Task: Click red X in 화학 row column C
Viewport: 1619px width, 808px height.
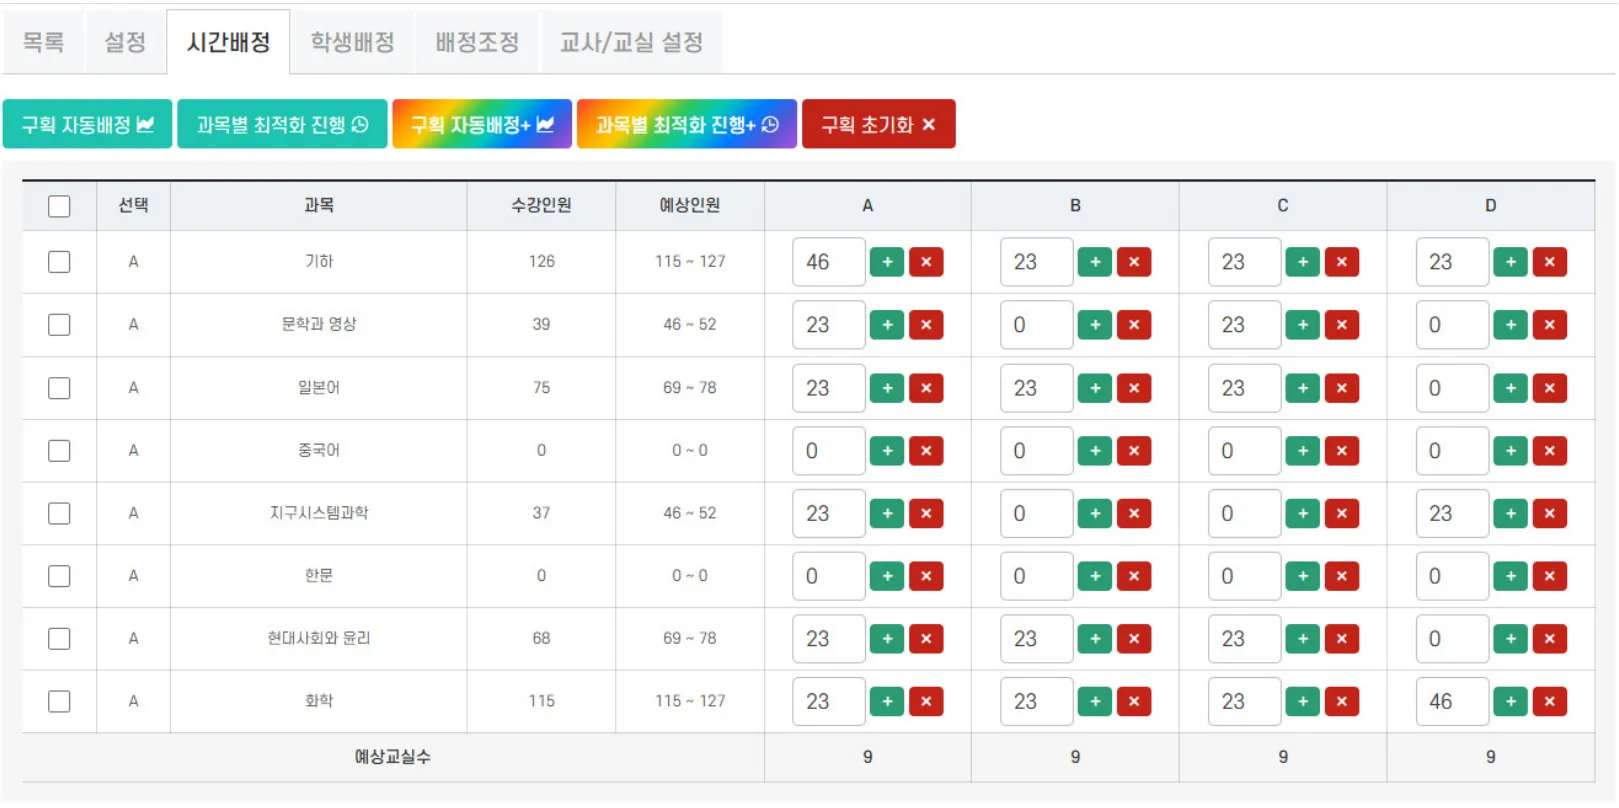Action: point(1341,702)
